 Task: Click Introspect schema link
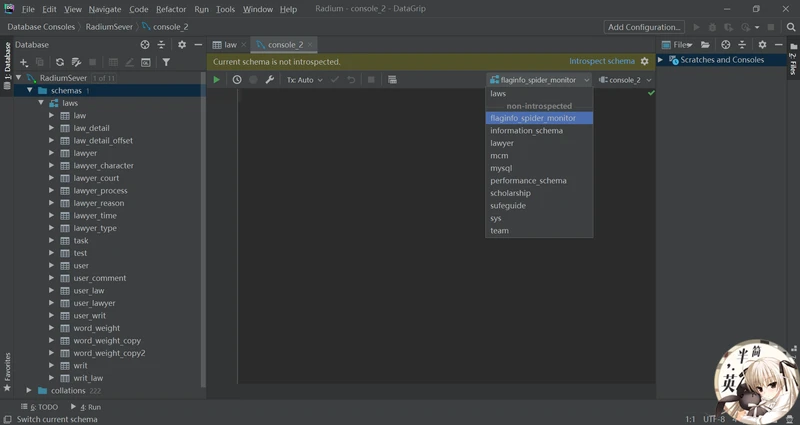[x=602, y=61]
